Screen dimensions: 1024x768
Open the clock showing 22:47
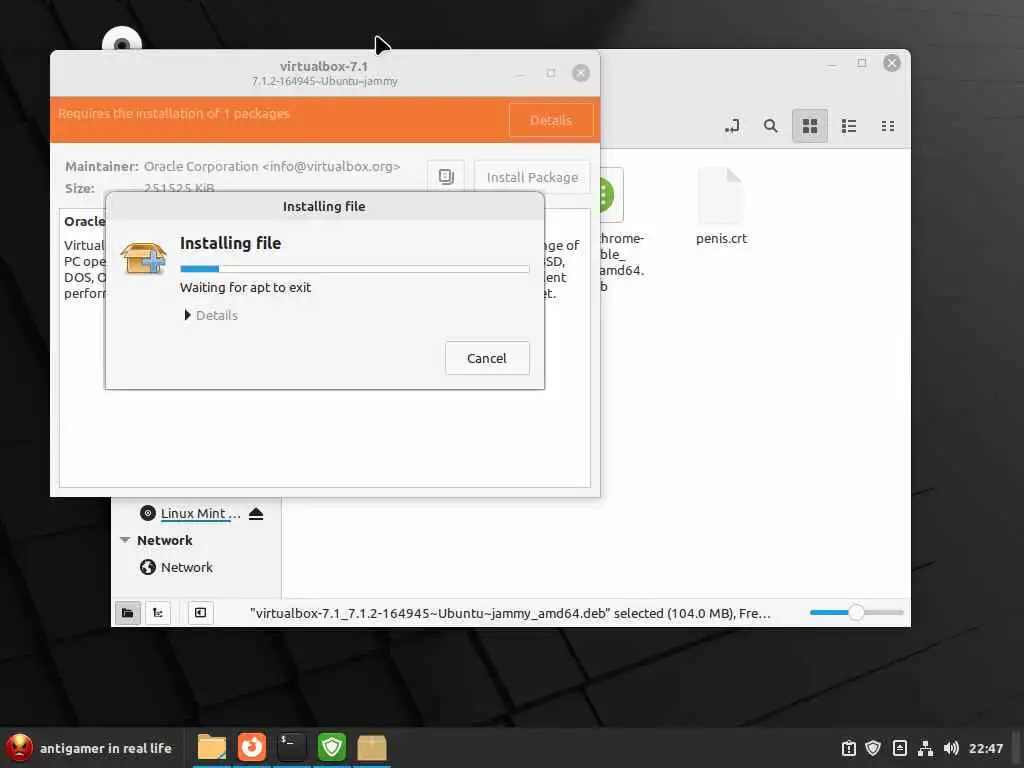985,748
